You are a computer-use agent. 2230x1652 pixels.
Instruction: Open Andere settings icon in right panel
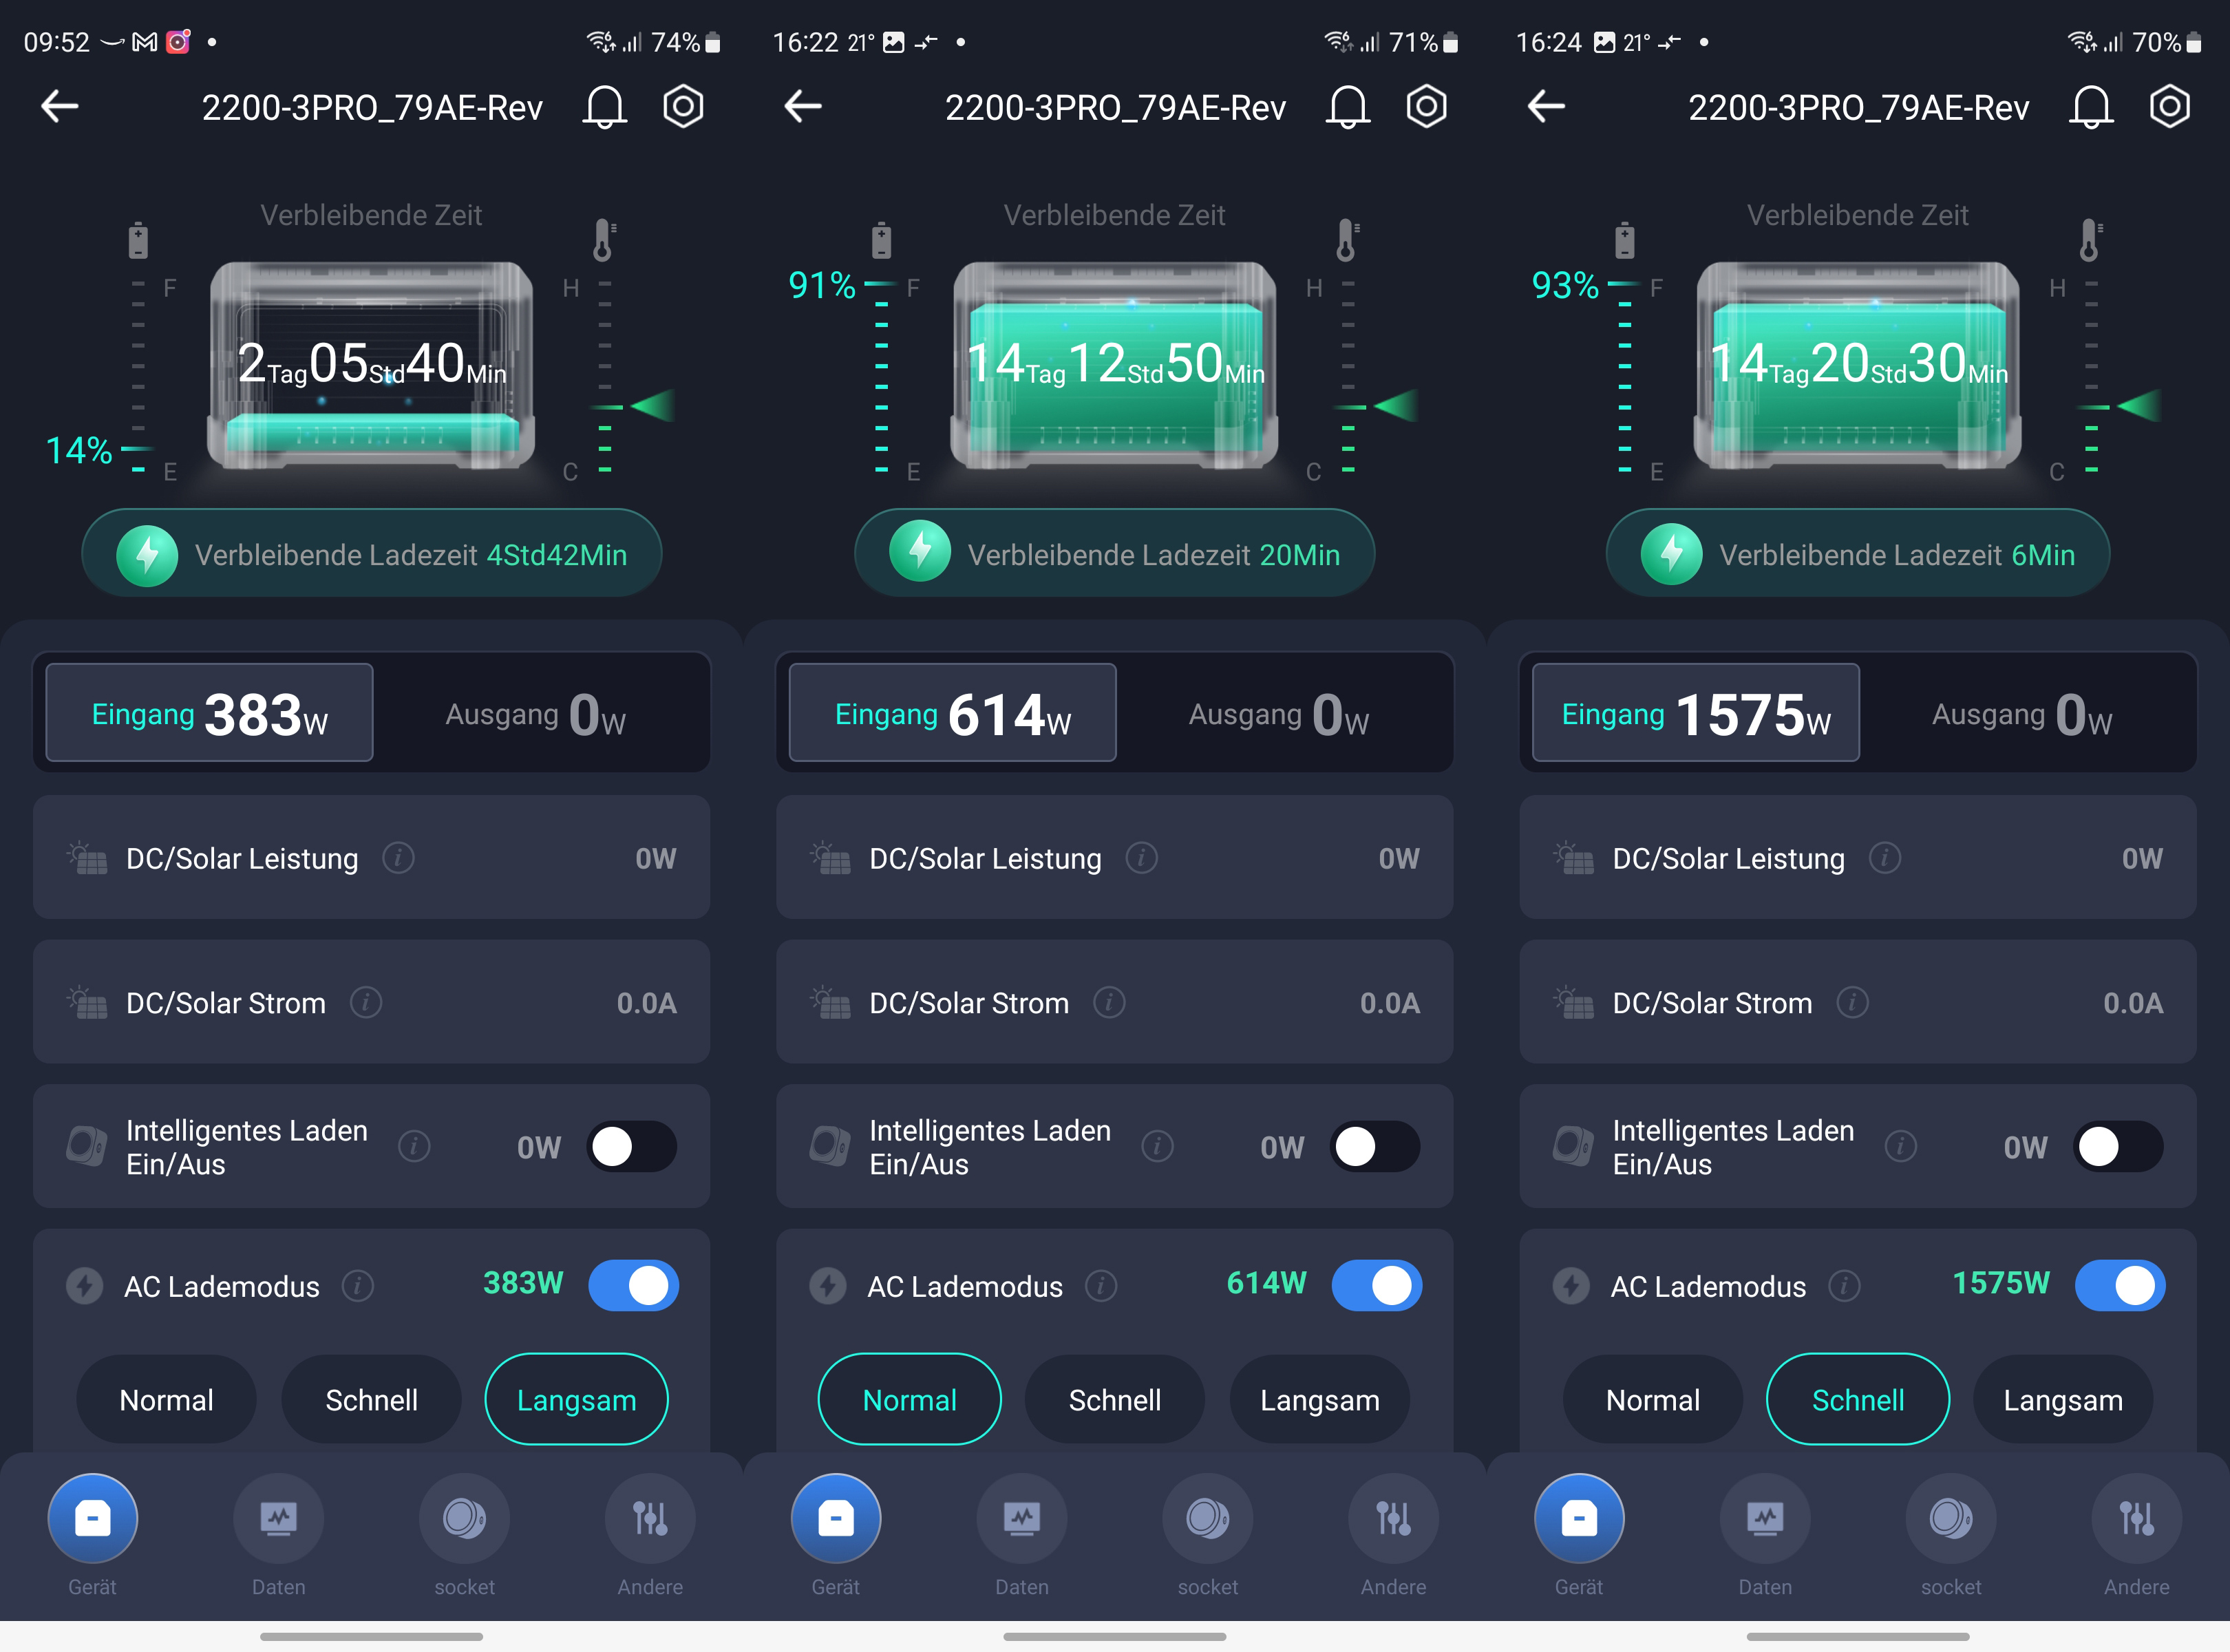pos(2136,1518)
